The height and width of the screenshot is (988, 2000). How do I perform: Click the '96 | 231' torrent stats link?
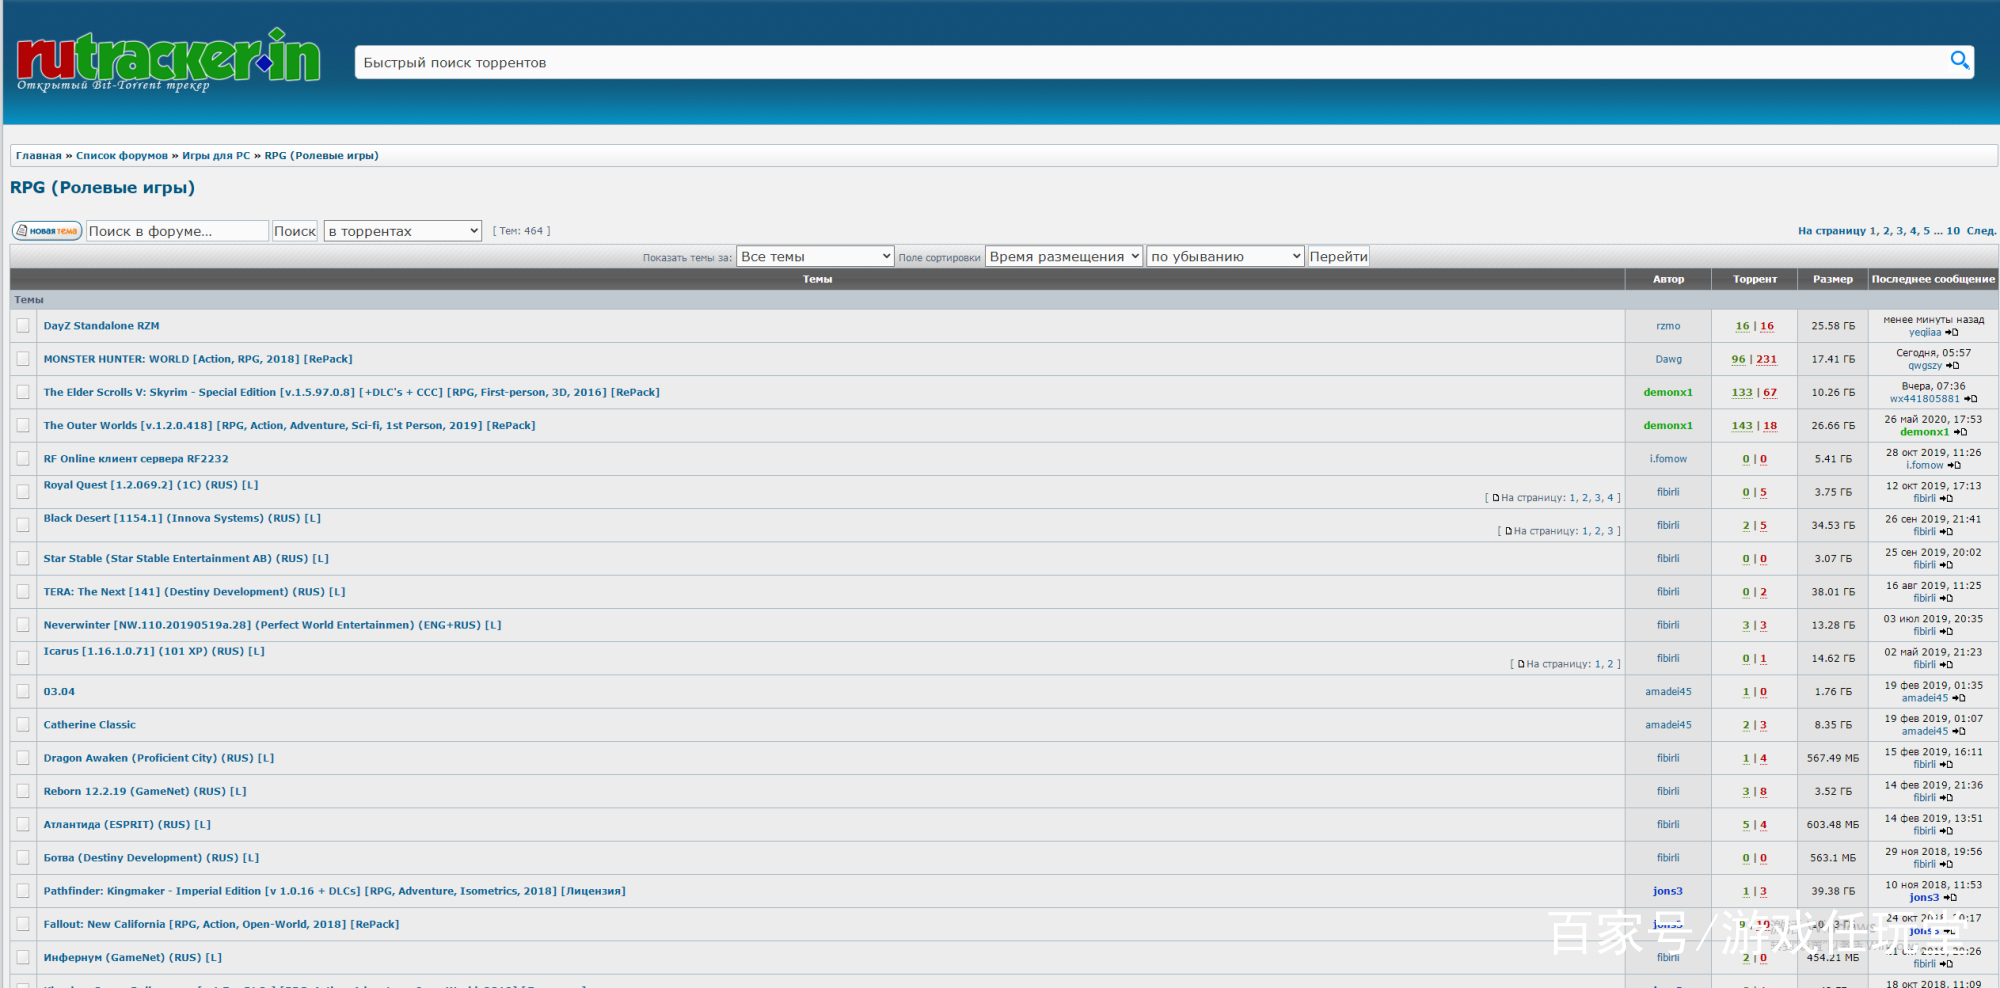coord(1754,360)
